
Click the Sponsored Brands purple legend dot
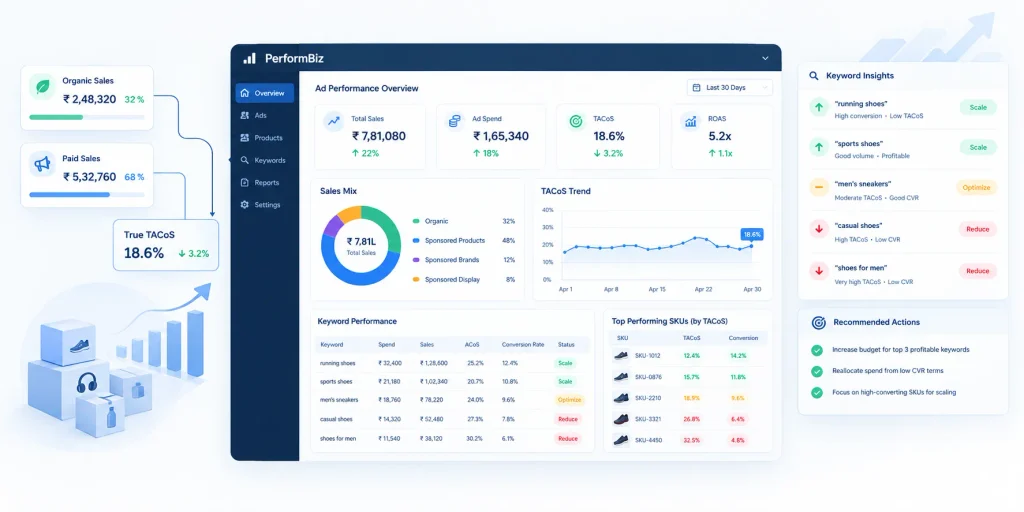click(x=416, y=260)
